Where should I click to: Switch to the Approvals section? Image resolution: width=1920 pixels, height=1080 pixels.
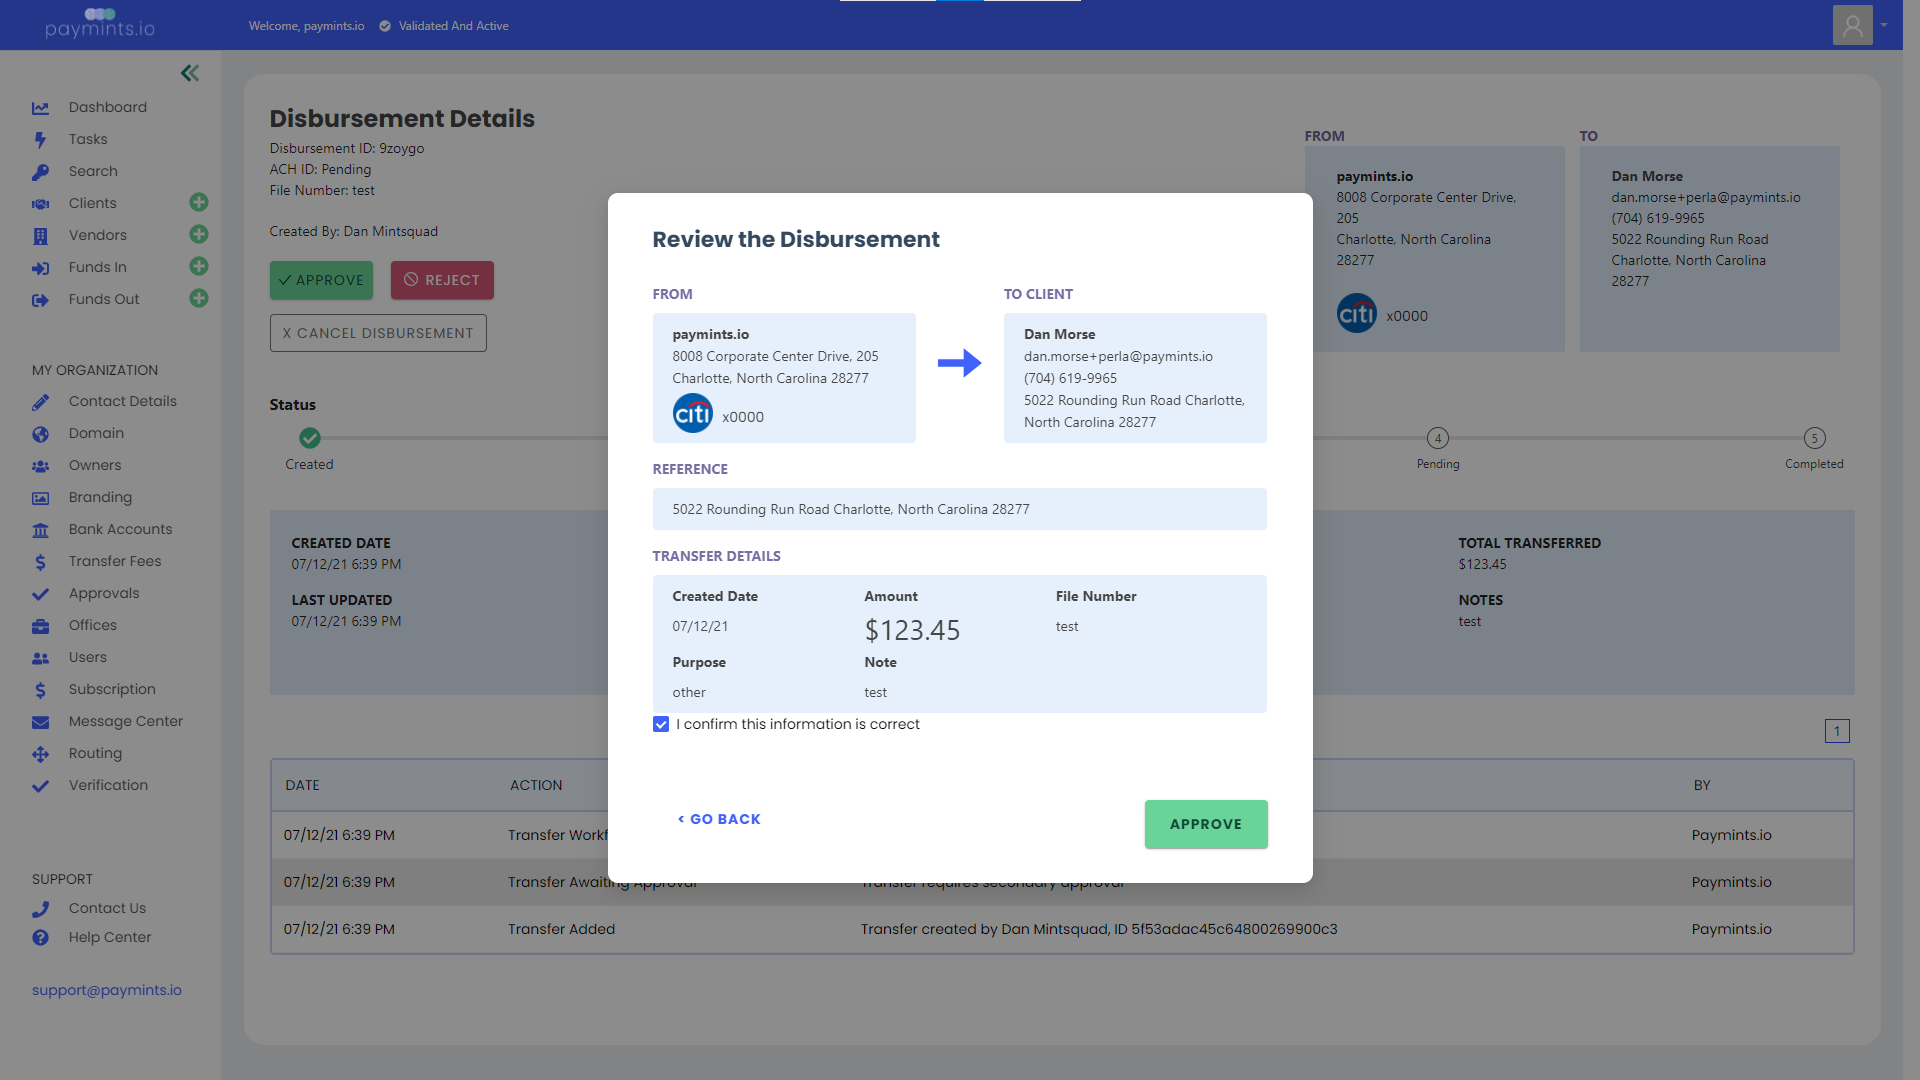[x=102, y=593]
